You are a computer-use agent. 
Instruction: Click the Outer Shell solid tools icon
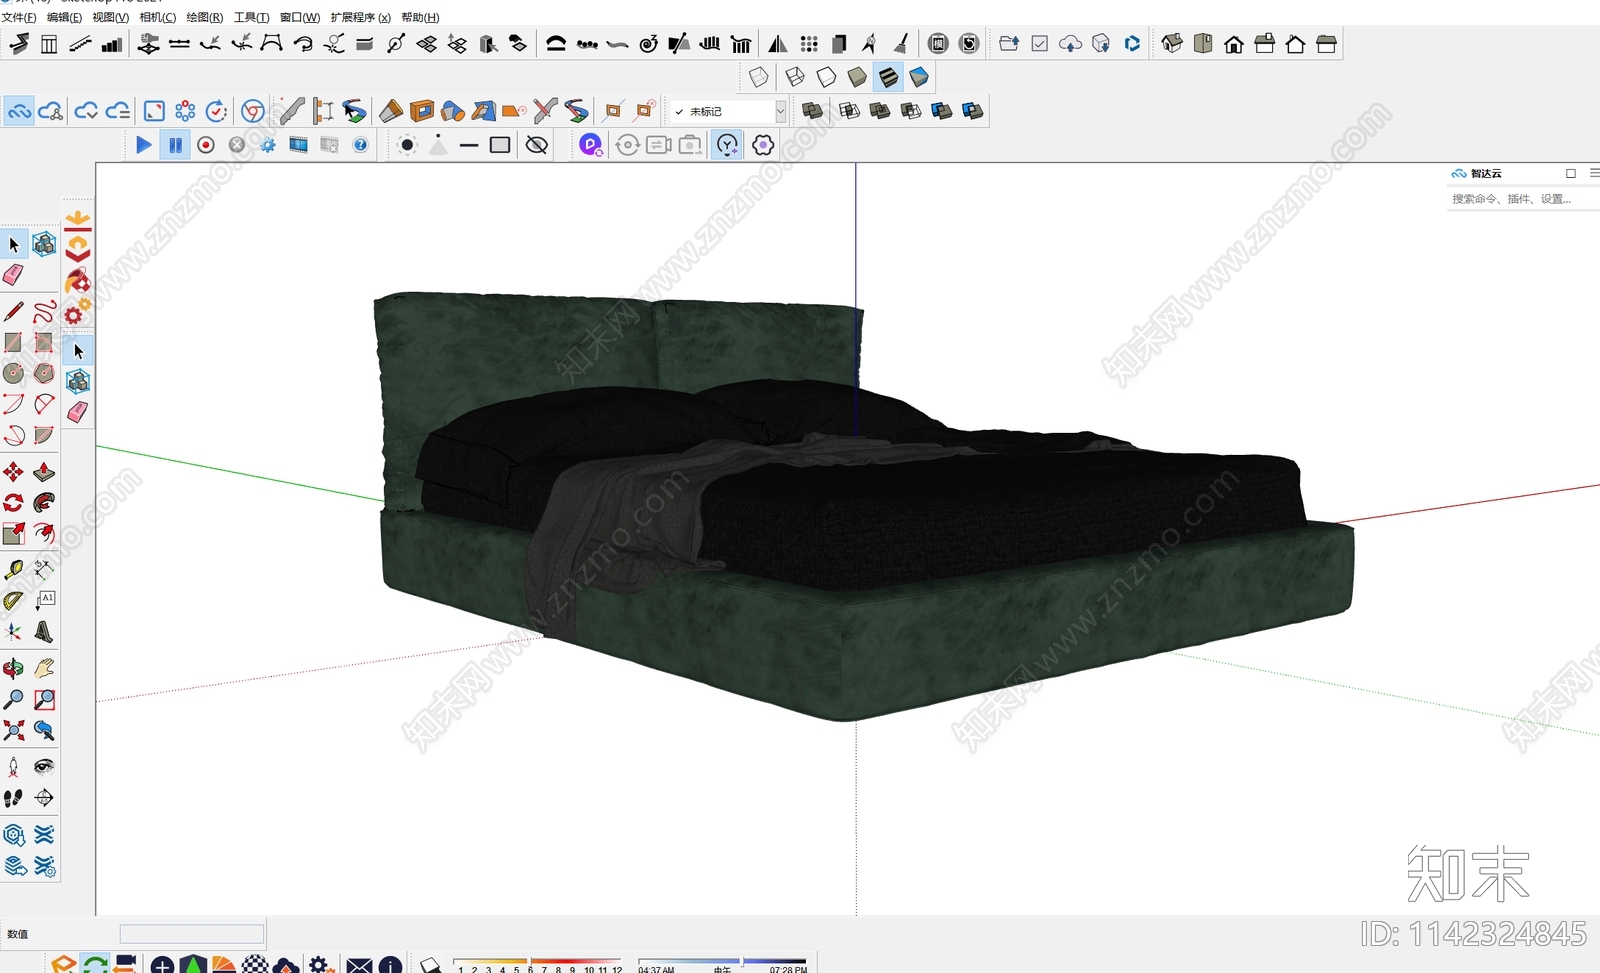coord(812,111)
